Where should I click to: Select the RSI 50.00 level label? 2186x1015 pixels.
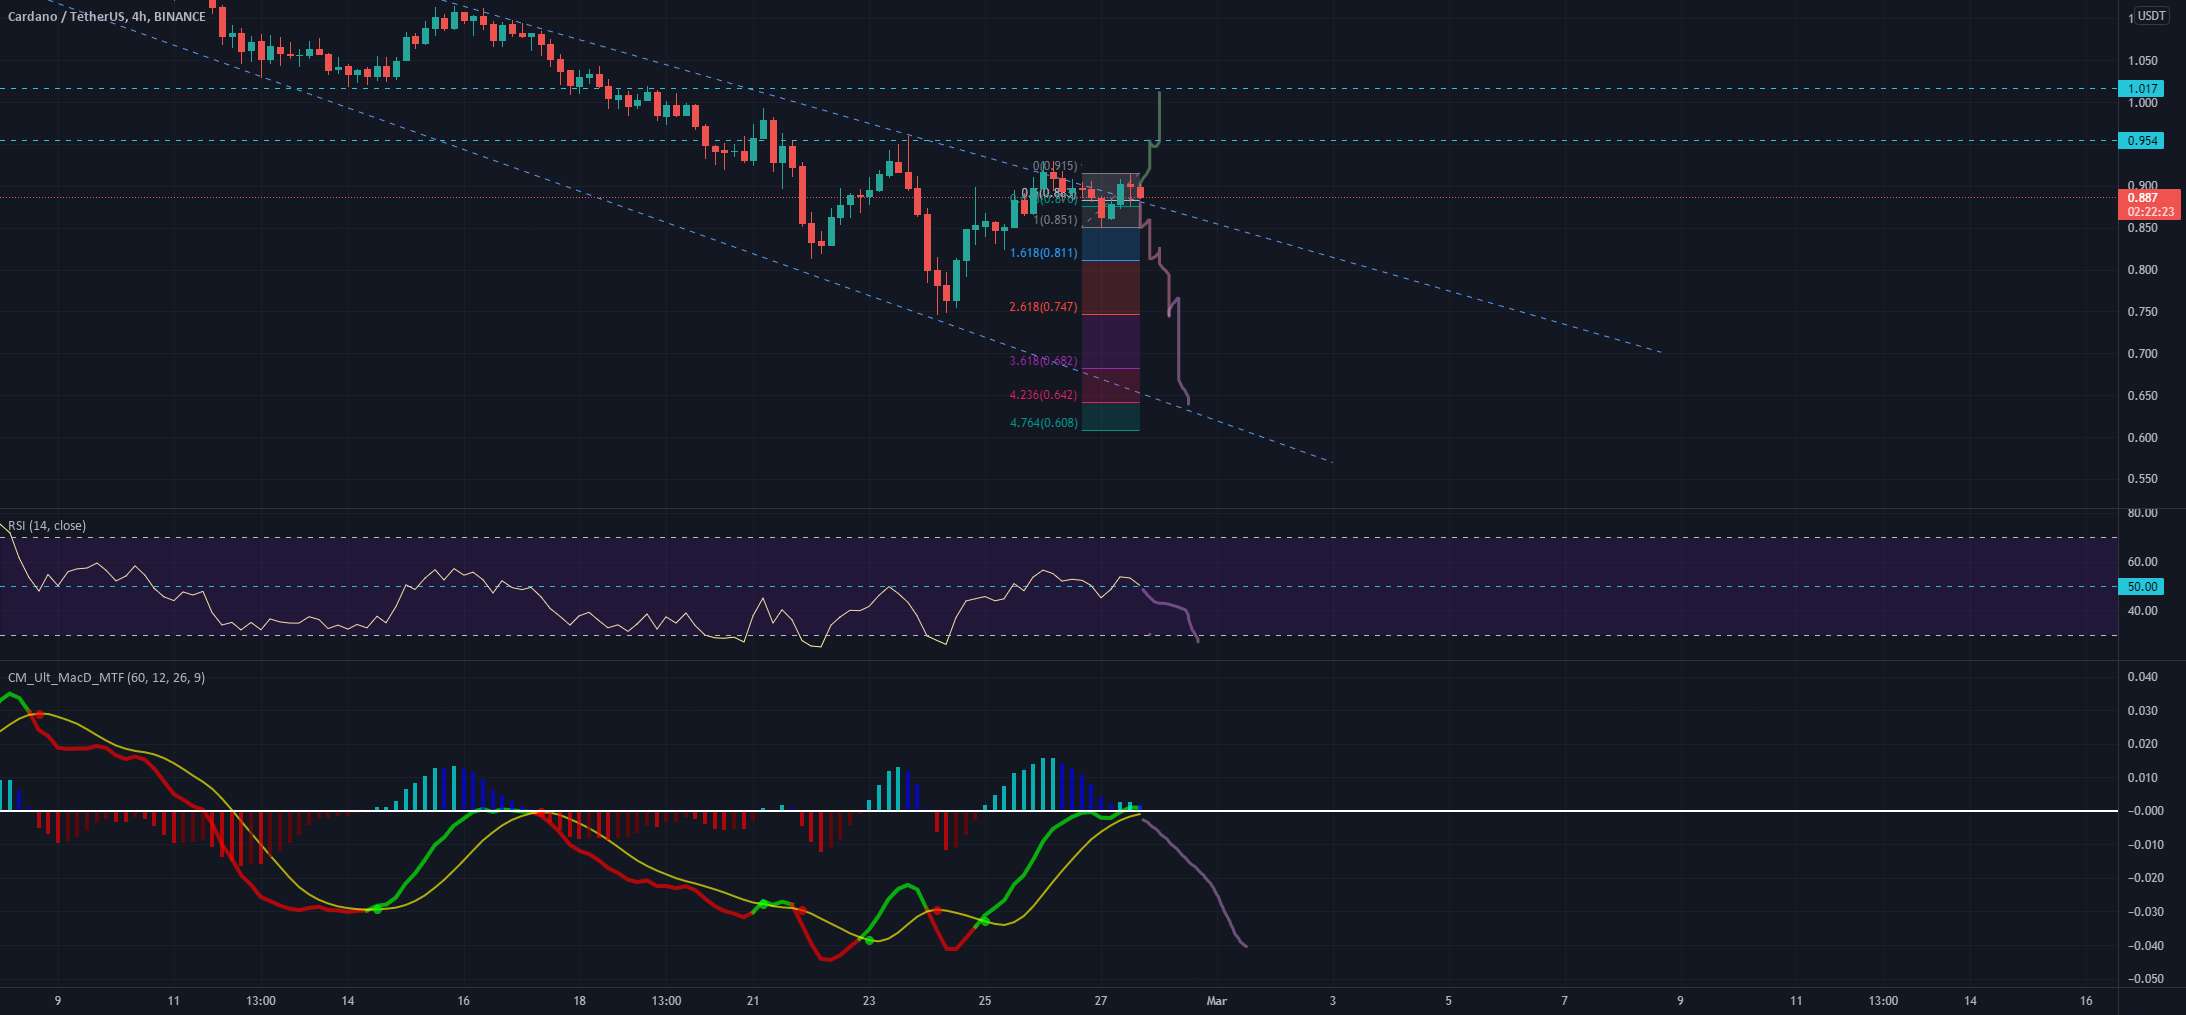pos(2141,587)
